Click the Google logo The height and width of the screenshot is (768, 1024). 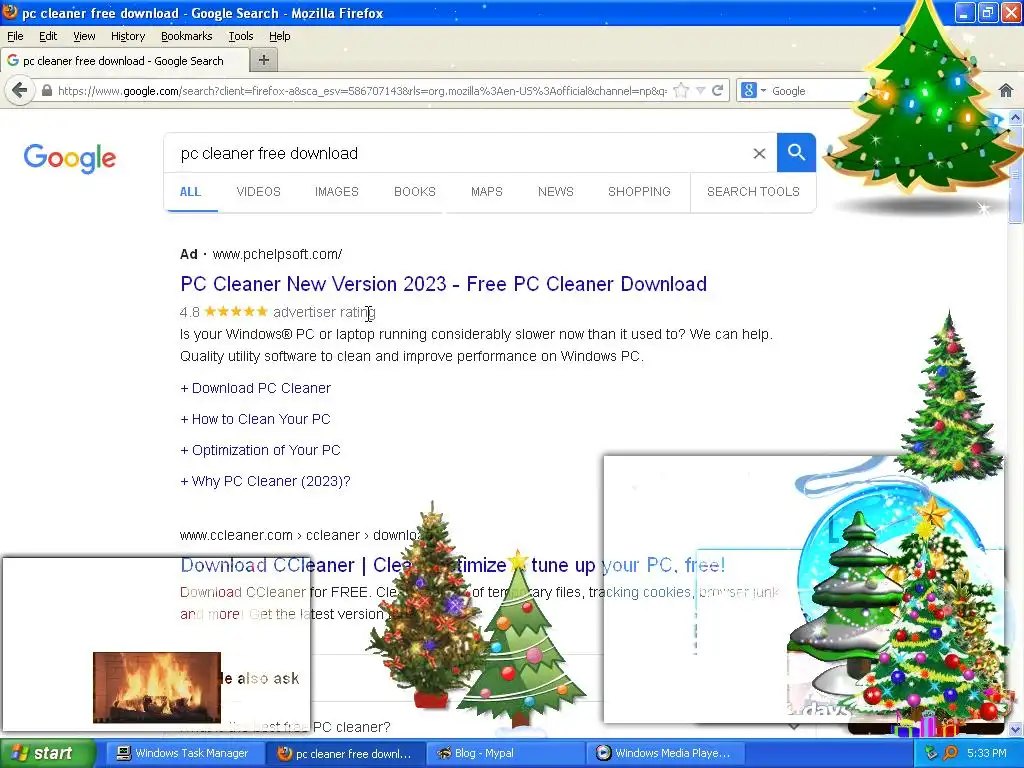70,158
